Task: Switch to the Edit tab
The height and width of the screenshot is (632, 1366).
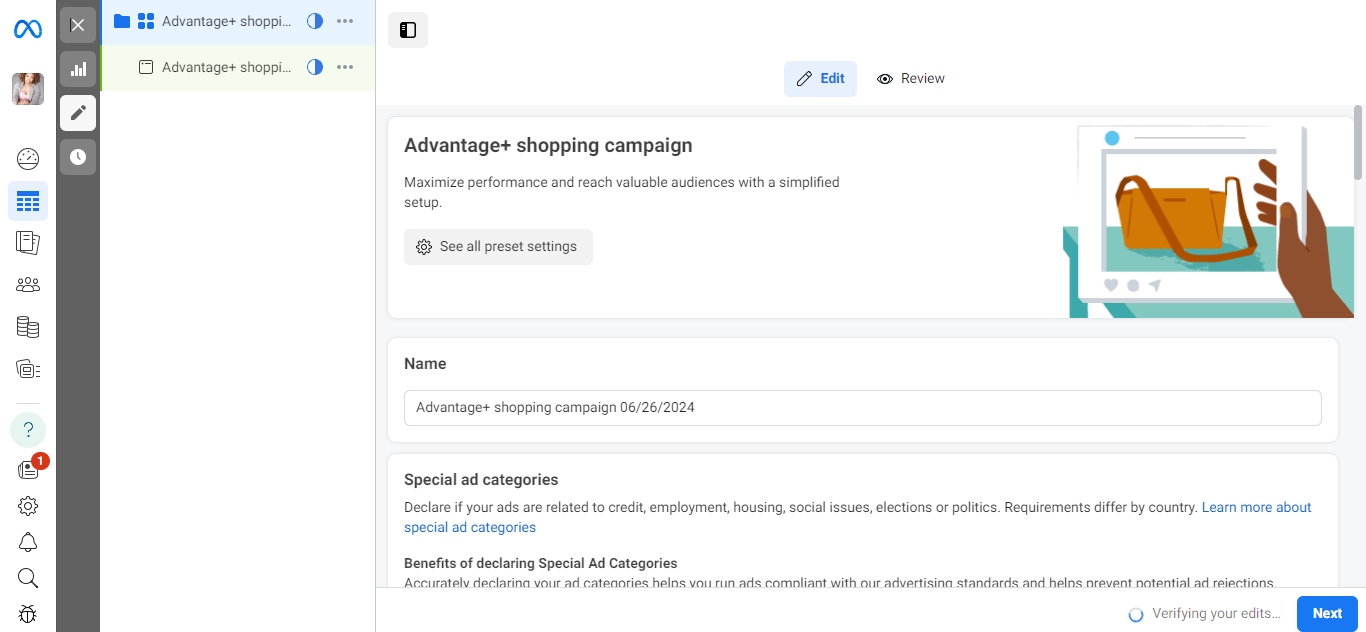Action: (820, 79)
